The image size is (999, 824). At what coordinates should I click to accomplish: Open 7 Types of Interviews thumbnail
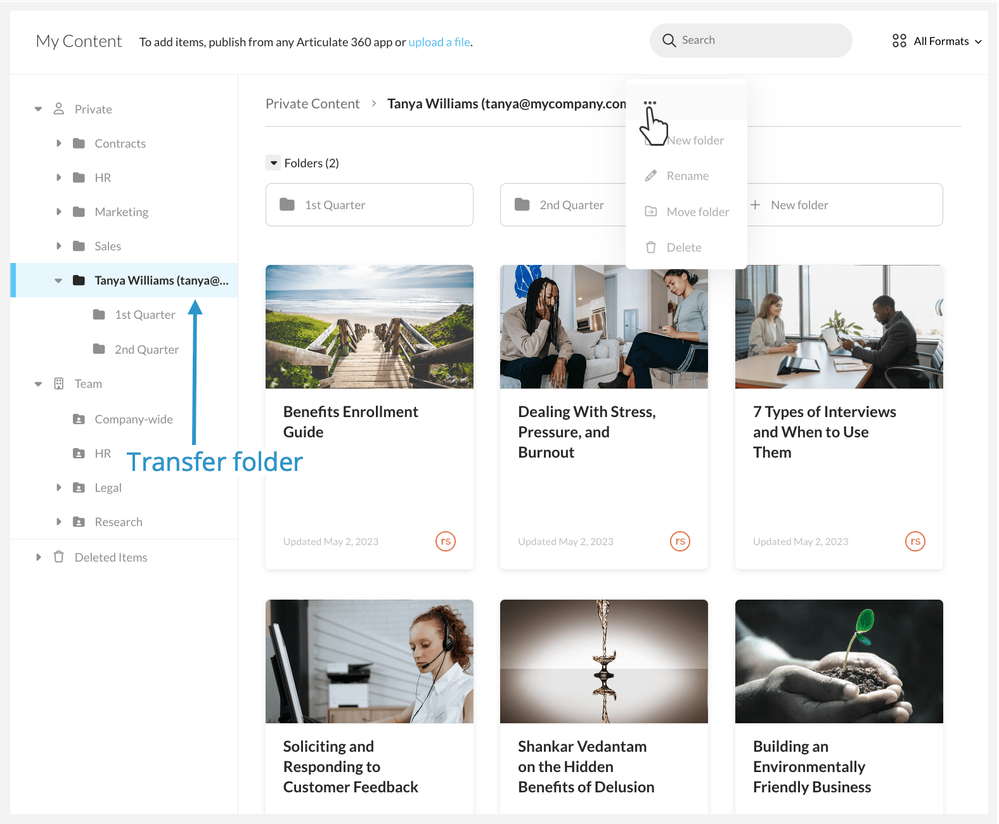click(x=839, y=326)
